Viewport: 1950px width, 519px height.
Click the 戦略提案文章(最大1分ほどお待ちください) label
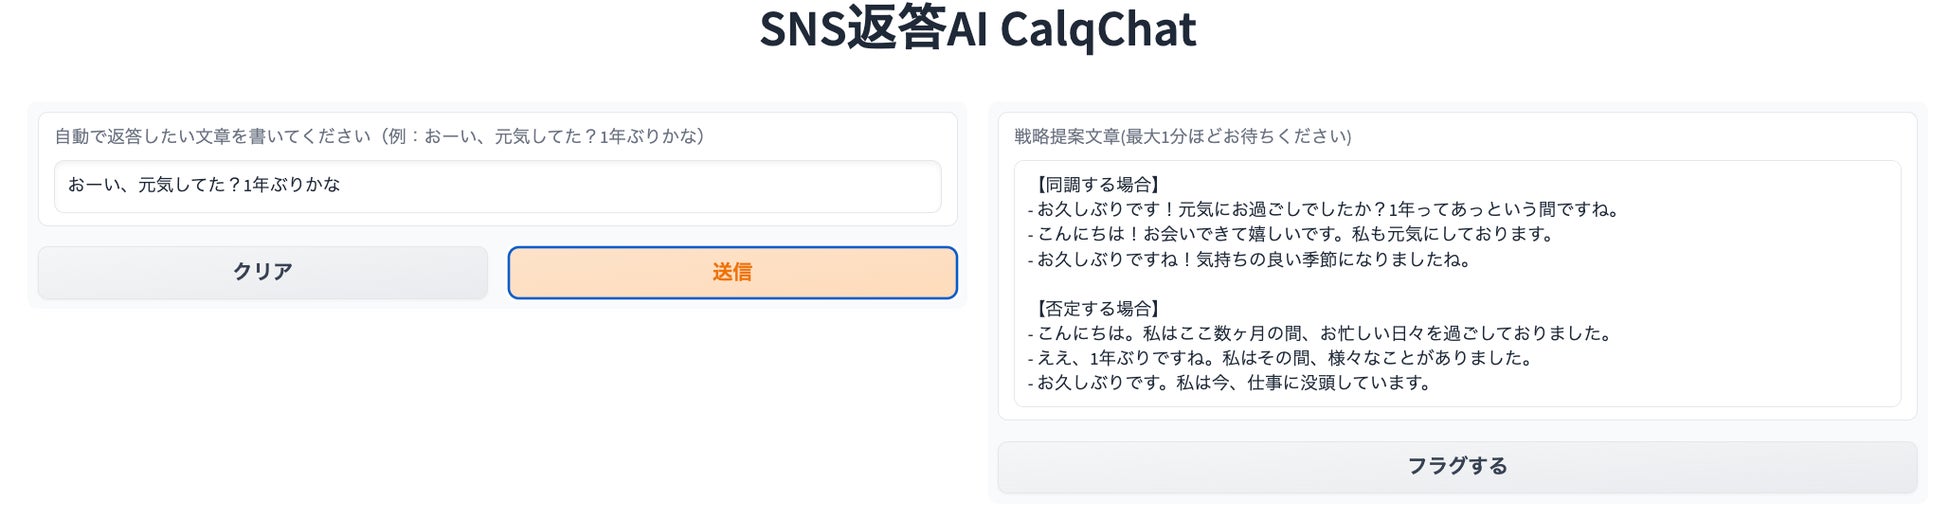click(1182, 136)
